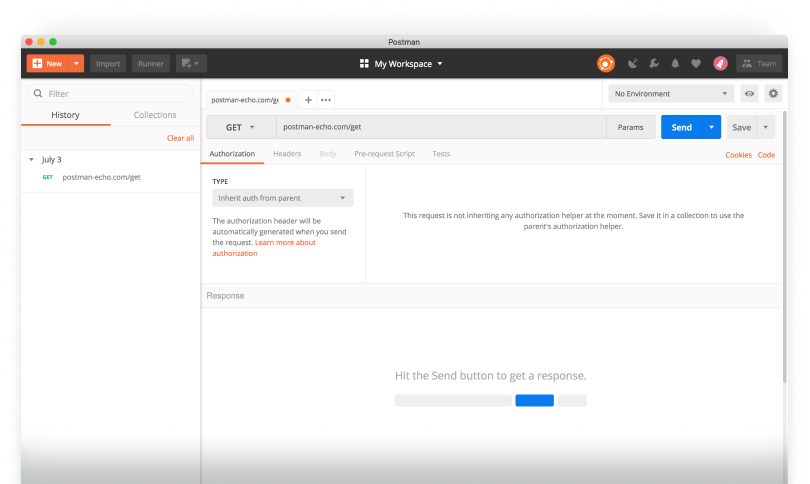
Task: Open the Save dropdown arrow
Action: [x=766, y=127]
